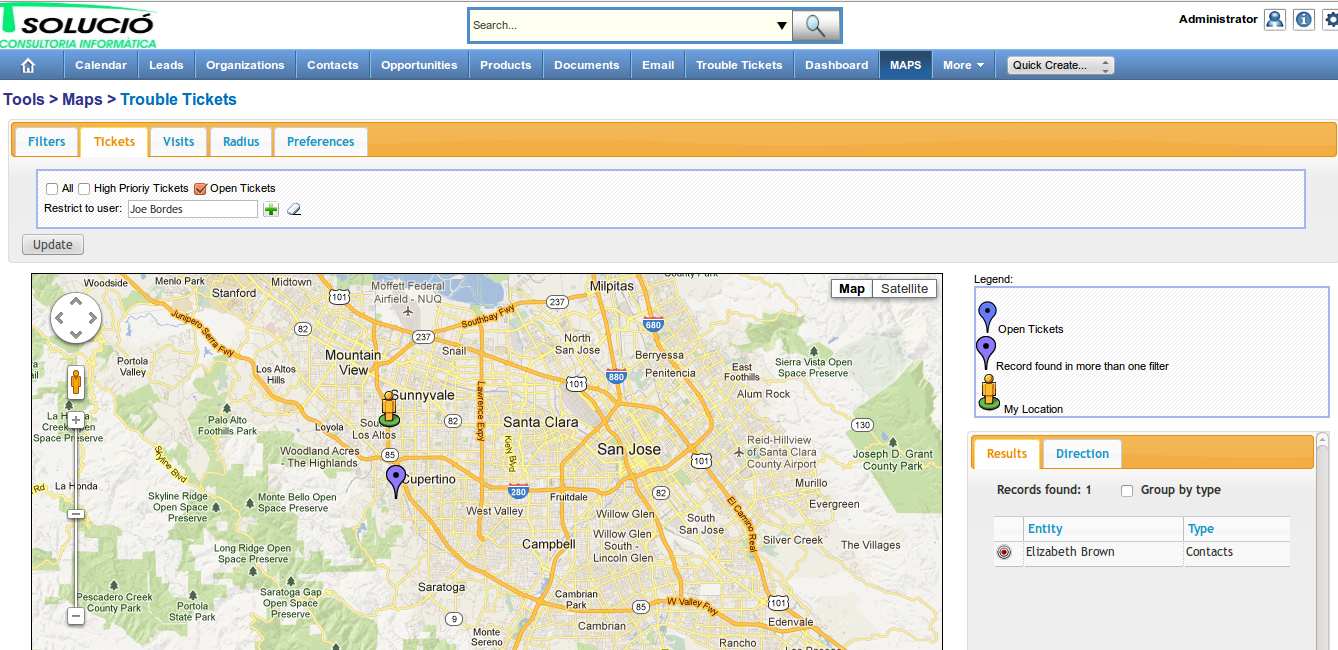
Task: Switch to the Radius tab
Action: click(x=241, y=142)
